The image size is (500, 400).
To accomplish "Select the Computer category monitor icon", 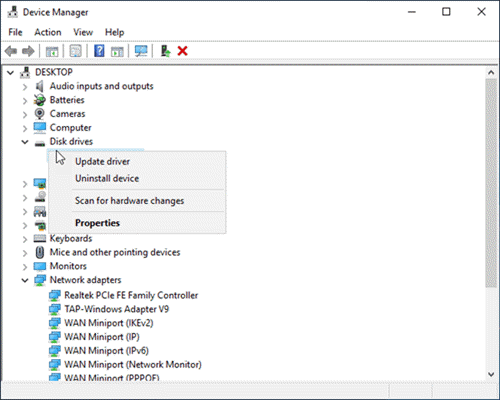I will point(40,128).
